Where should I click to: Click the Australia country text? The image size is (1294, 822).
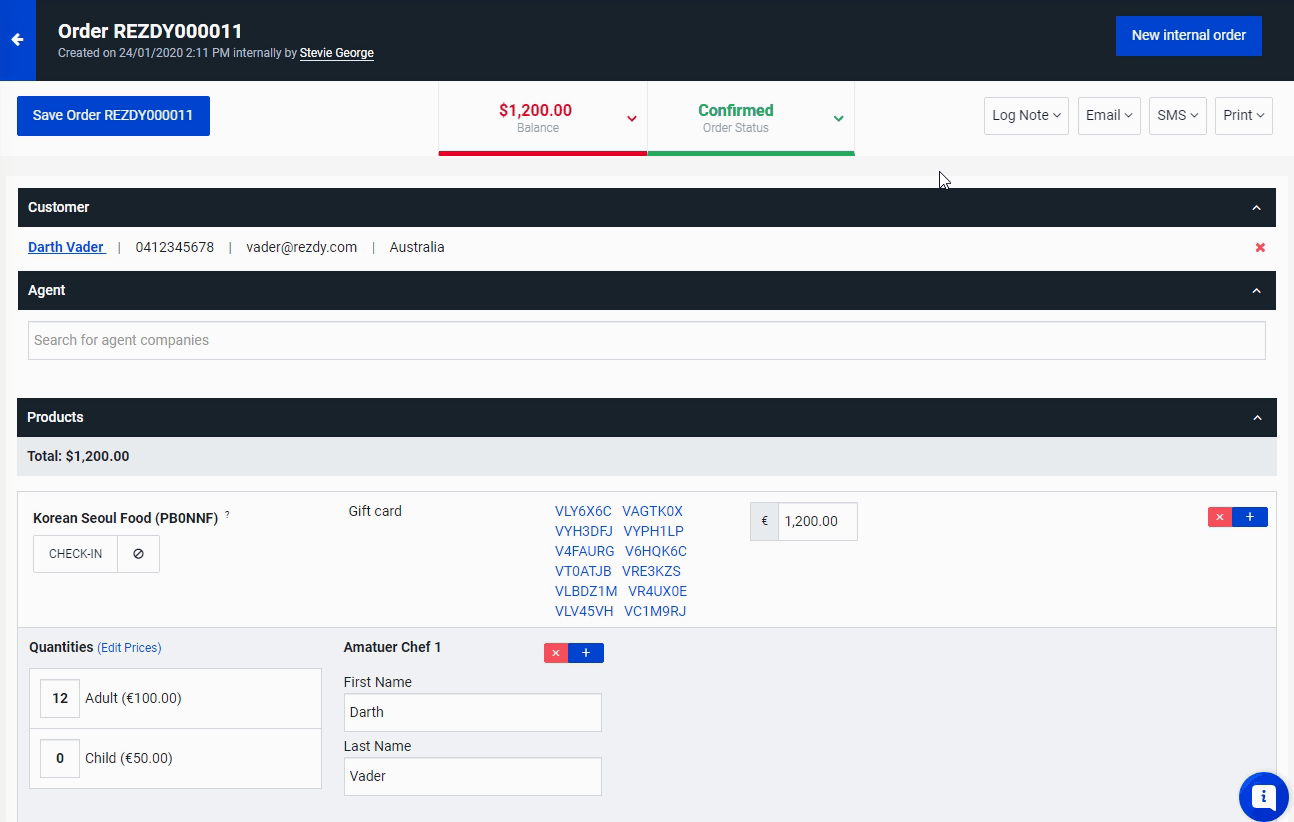click(417, 247)
